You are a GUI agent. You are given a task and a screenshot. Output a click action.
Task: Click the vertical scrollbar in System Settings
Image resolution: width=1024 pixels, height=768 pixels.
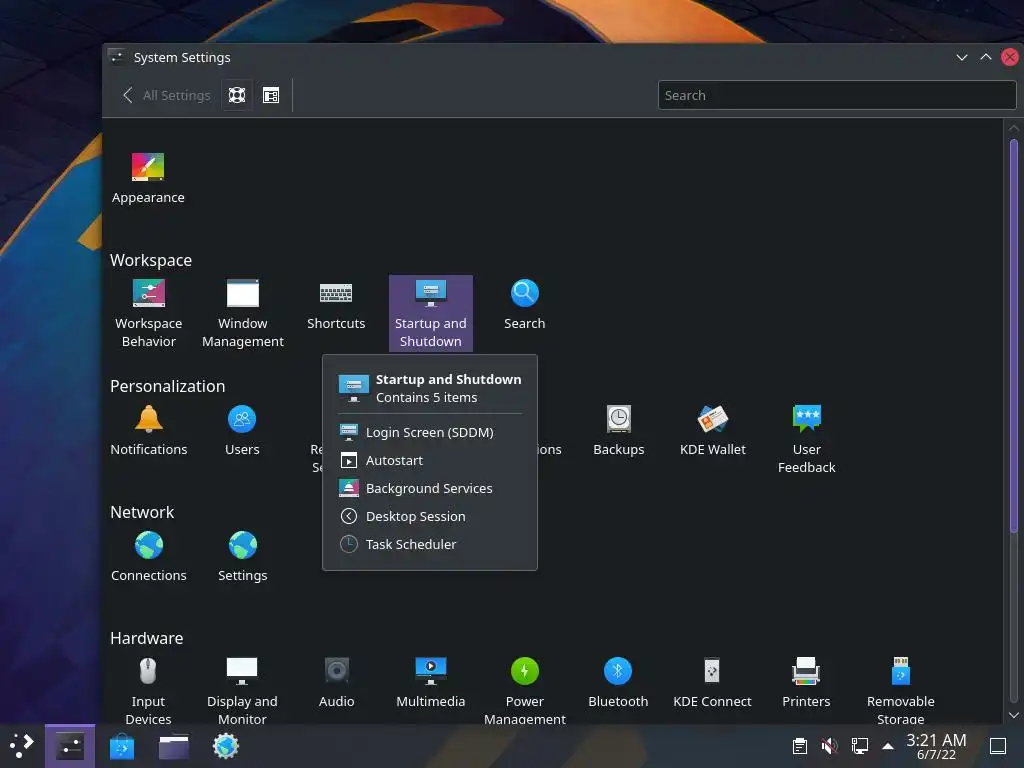tap(1014, 336)
